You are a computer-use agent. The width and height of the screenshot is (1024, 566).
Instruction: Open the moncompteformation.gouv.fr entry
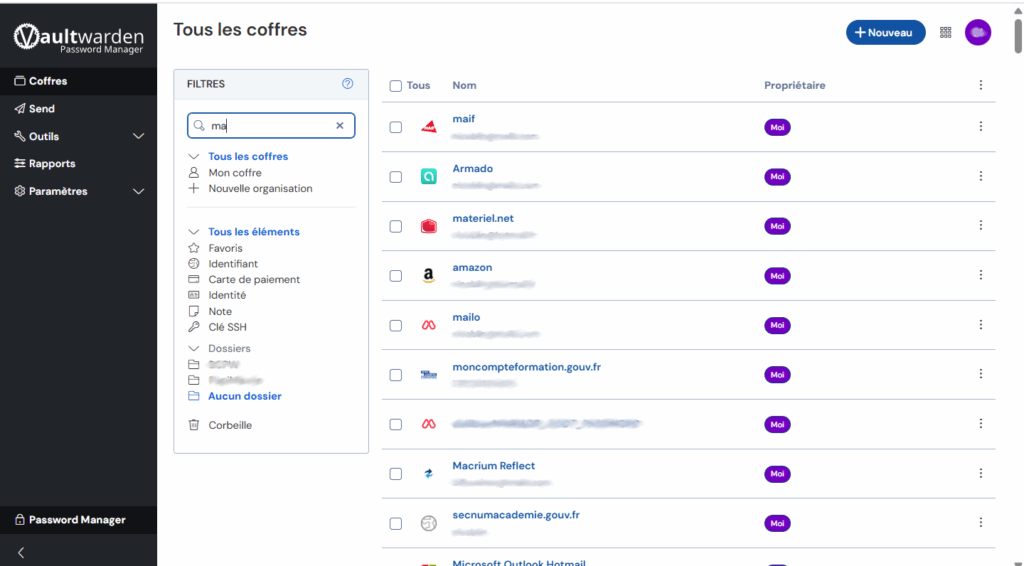click(526, 367)
